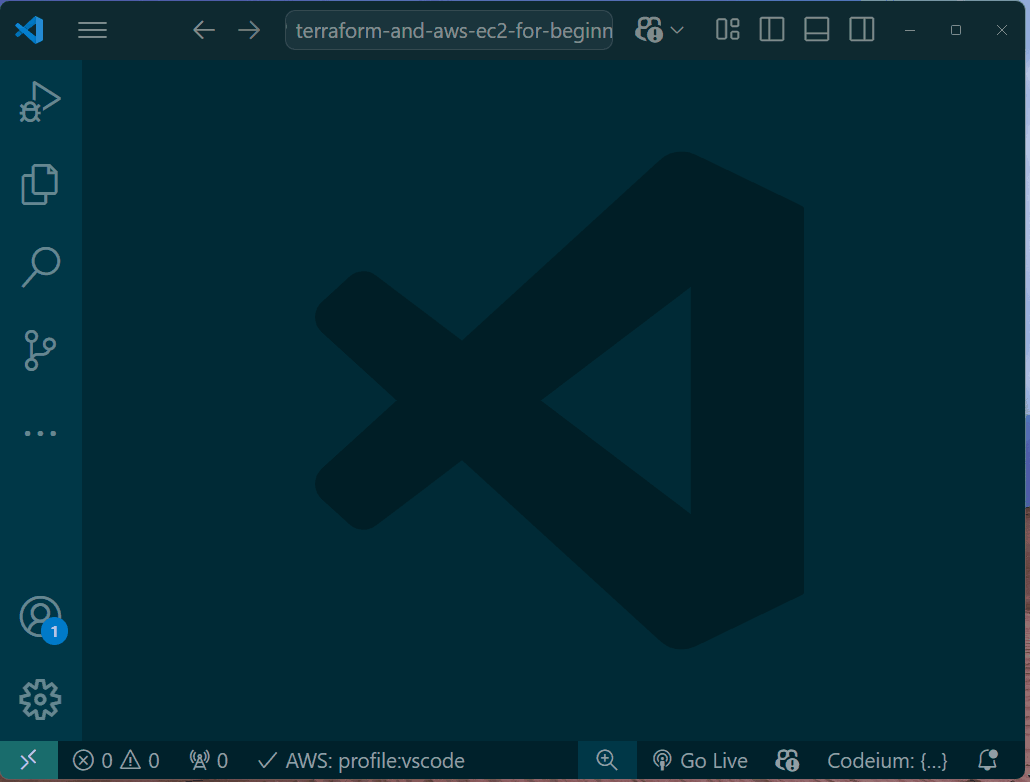Viewport: 1030px width, 782px height.
Task: Click the terraform-and-aws-ec2 command center search box
Action: (x=449, y=30)
